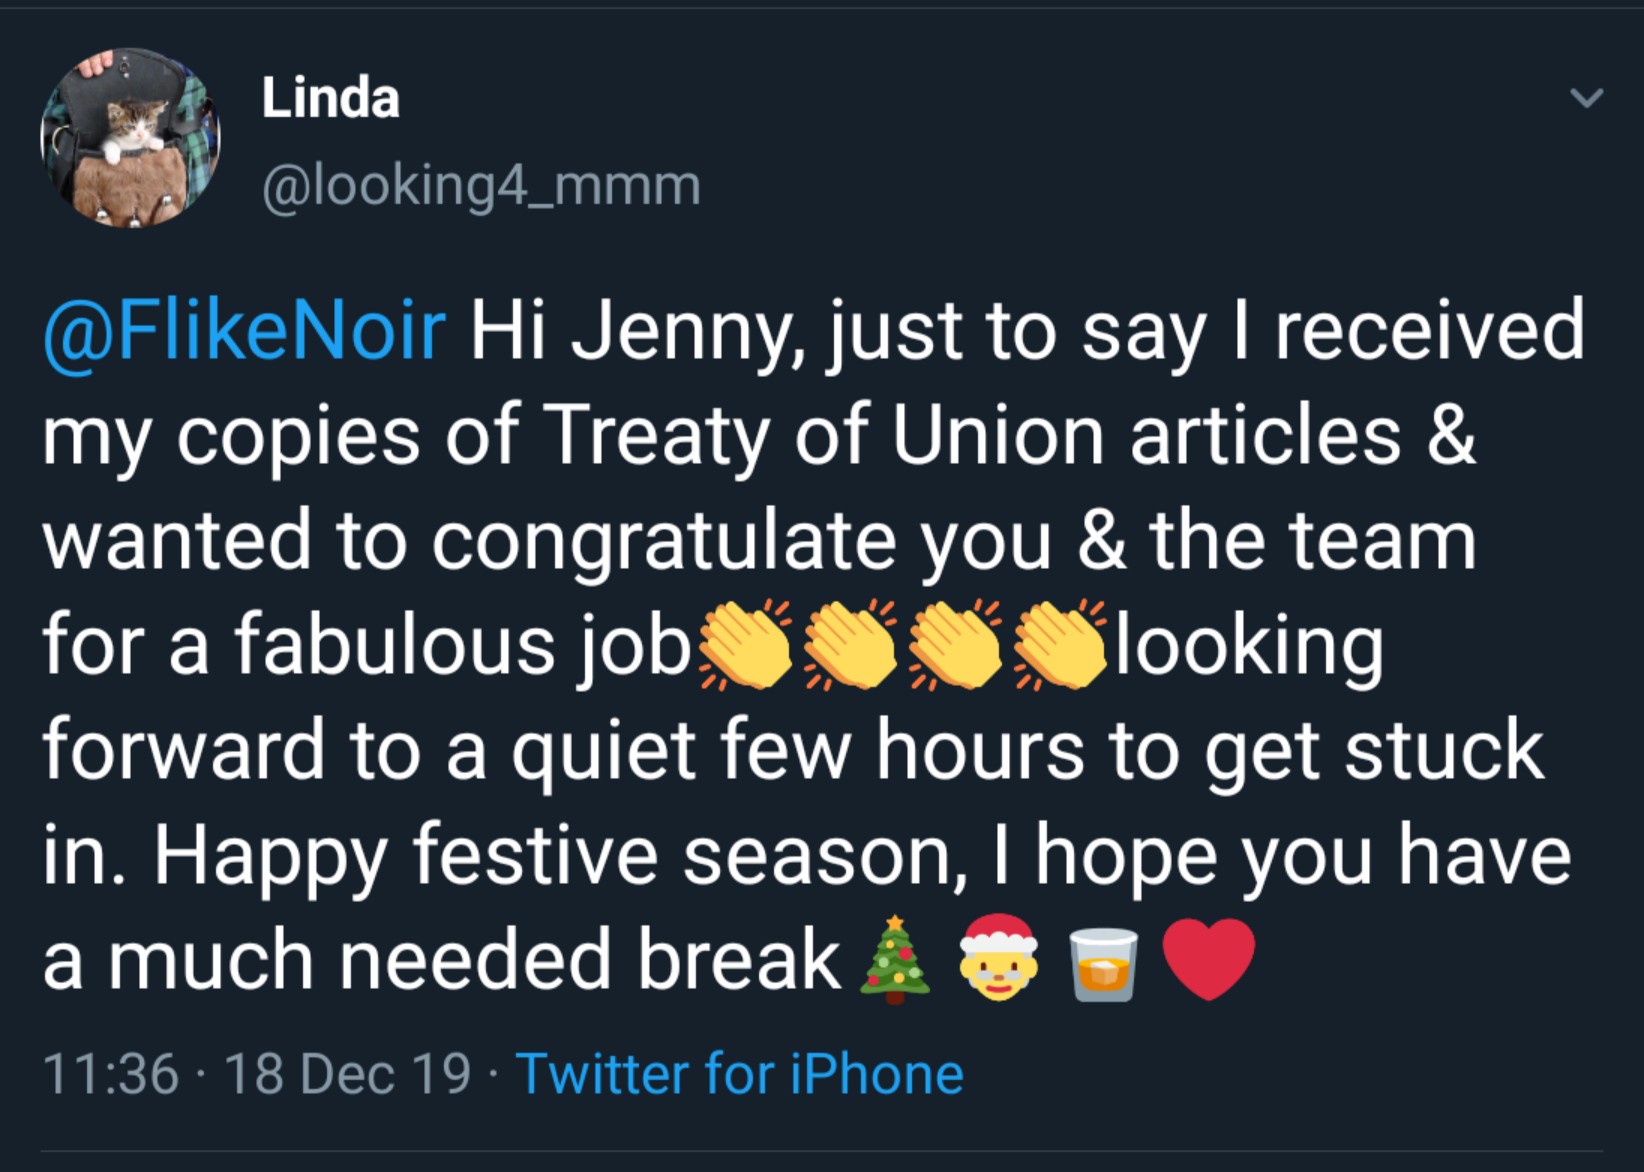Image resolution: width=1644 pixels, height=1172 pixels.
Task: Expand the tweet options chevron
Action: coord(1586,98)
